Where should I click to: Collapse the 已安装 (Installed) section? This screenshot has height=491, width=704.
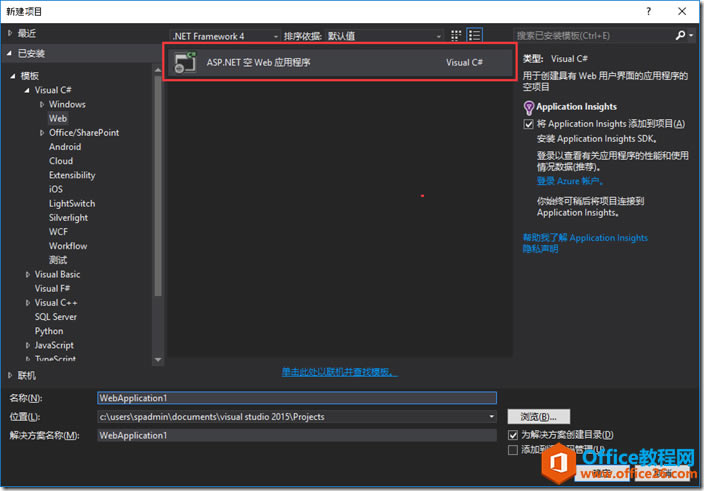point(9,53)
